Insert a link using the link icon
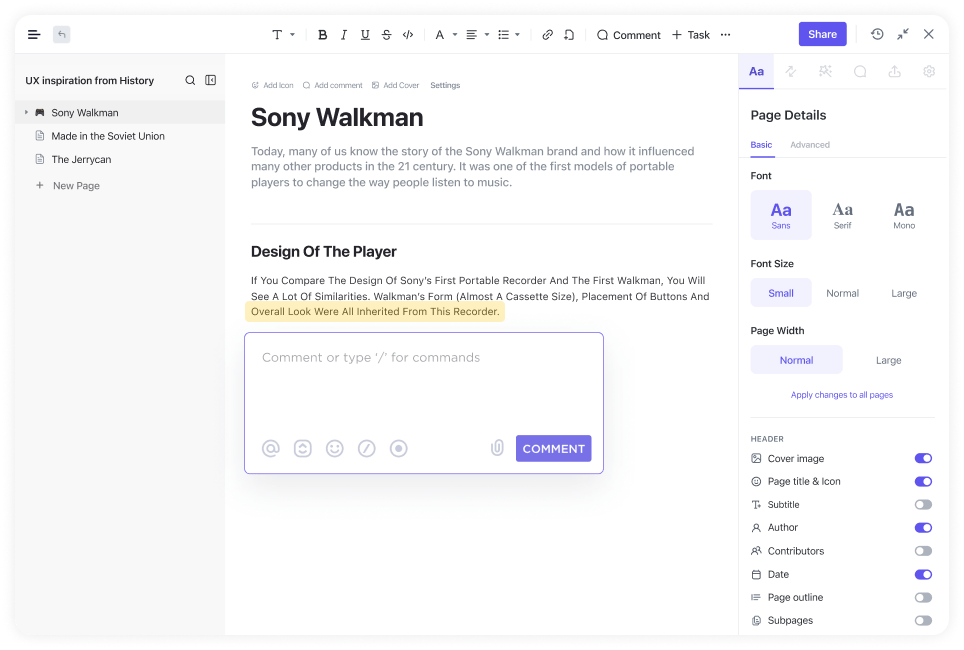 point(547,35)
